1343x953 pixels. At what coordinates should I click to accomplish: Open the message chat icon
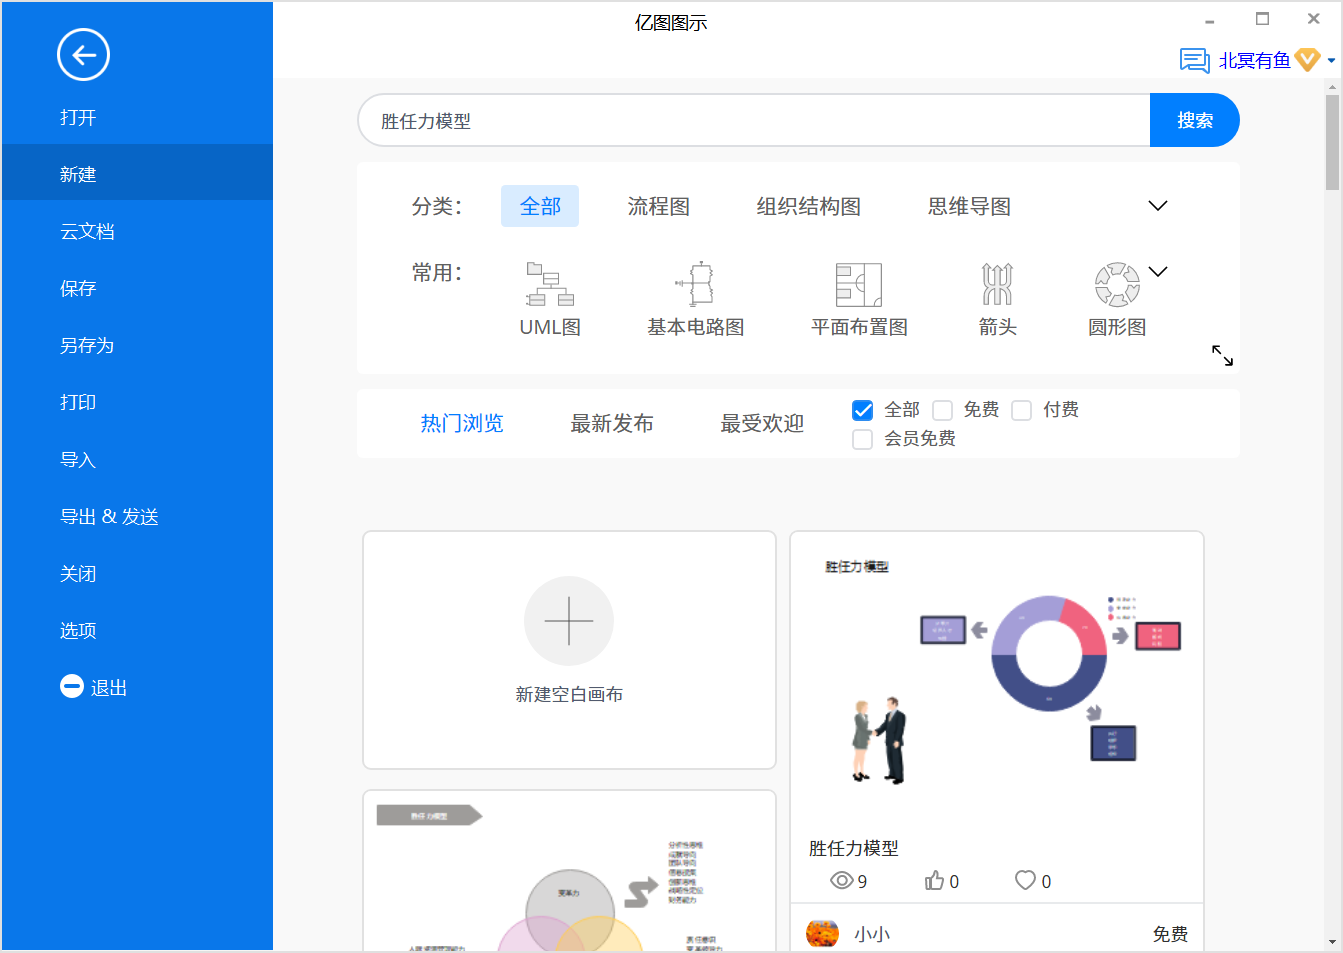tap(1194, 61)
